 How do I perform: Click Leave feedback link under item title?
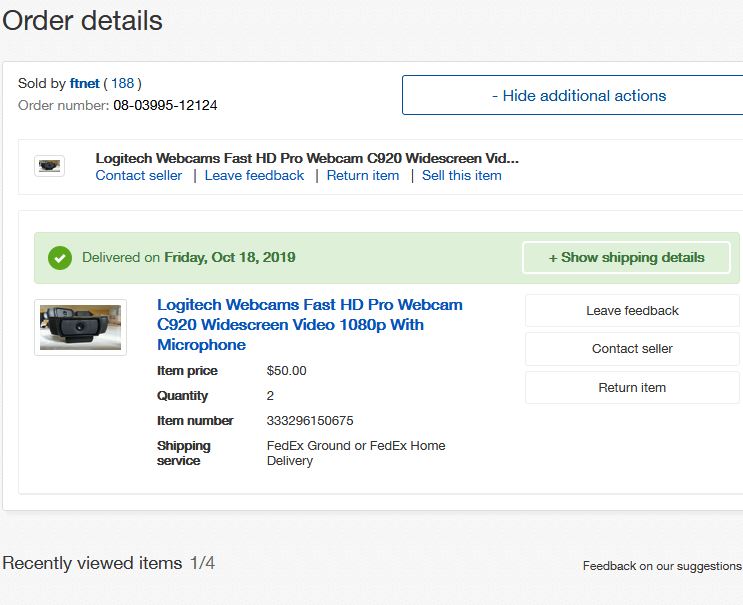click(254, 176)
